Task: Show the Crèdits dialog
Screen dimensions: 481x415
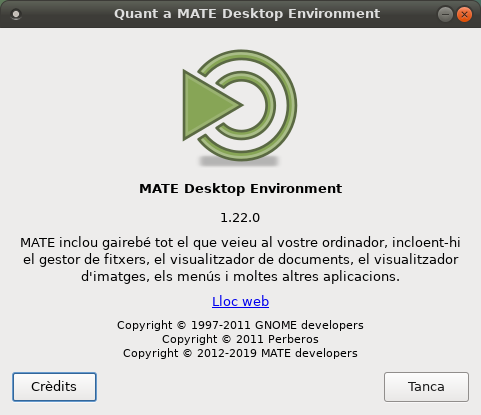Action: [x=54, y=387]
